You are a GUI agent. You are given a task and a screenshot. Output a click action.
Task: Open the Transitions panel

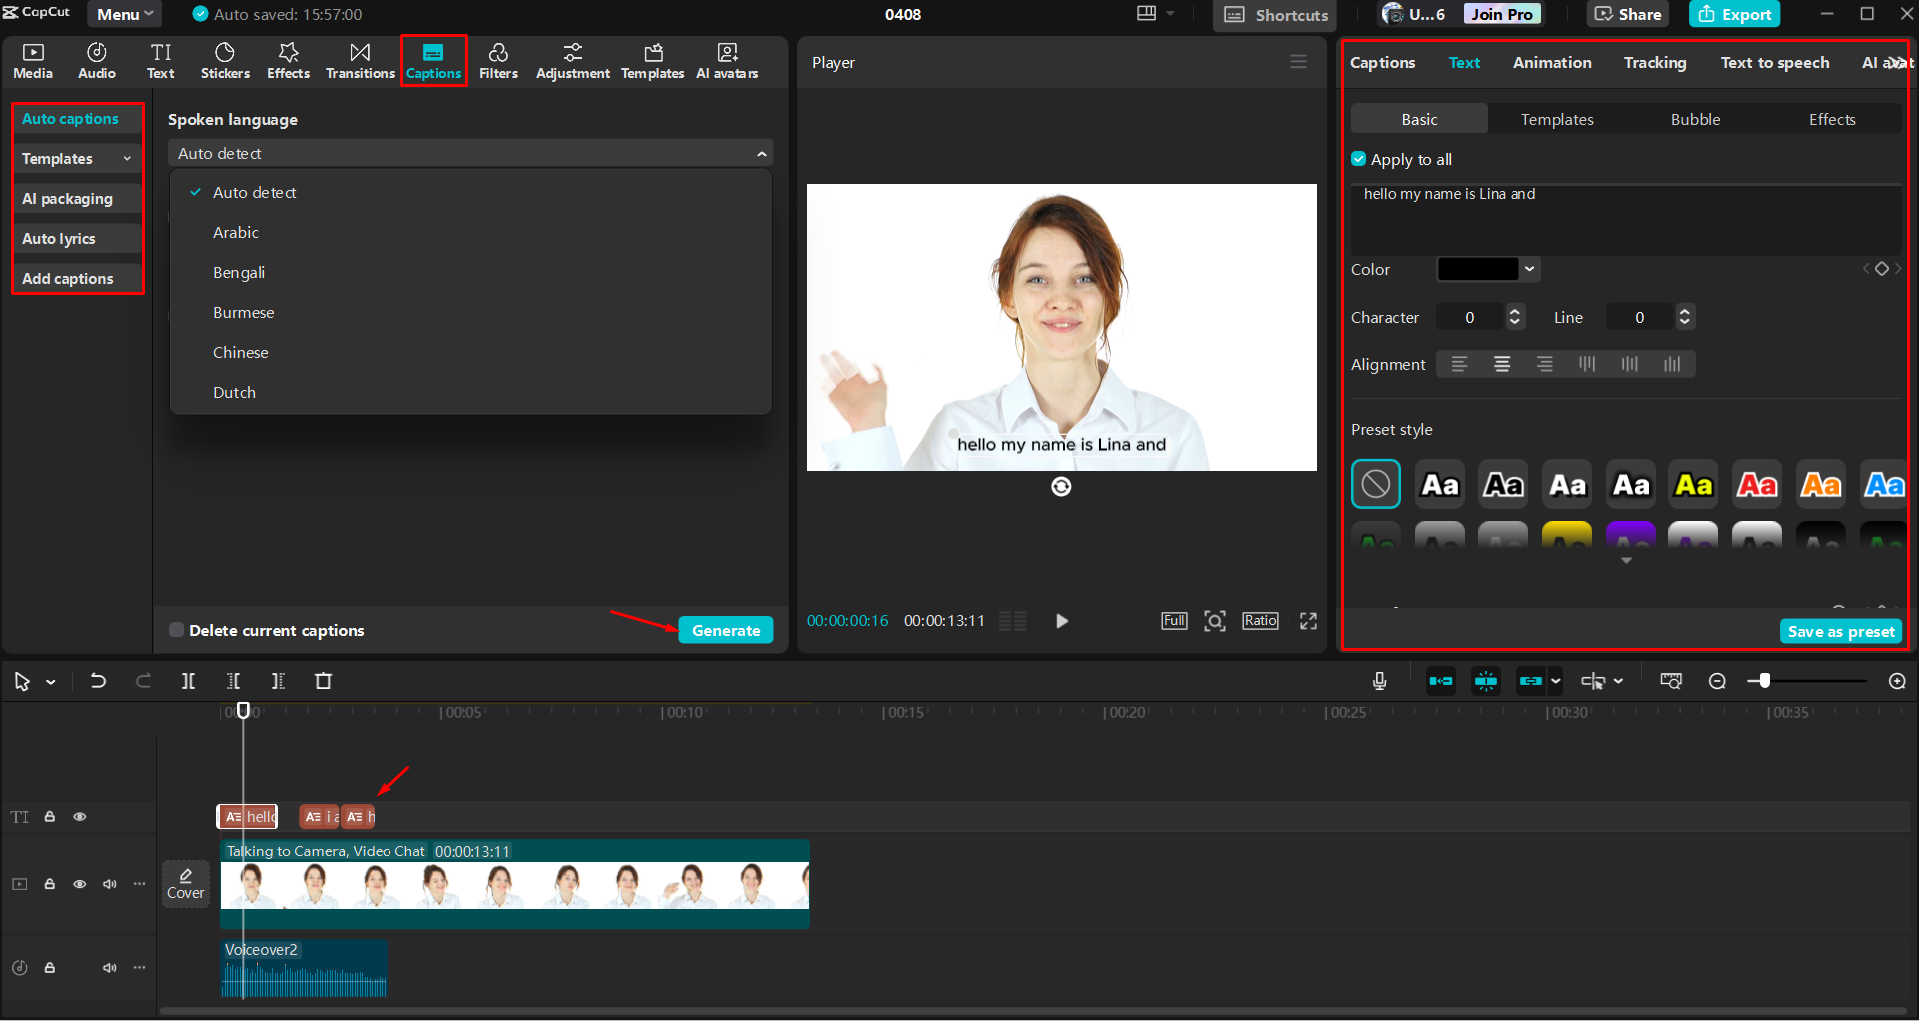point(360,60)
